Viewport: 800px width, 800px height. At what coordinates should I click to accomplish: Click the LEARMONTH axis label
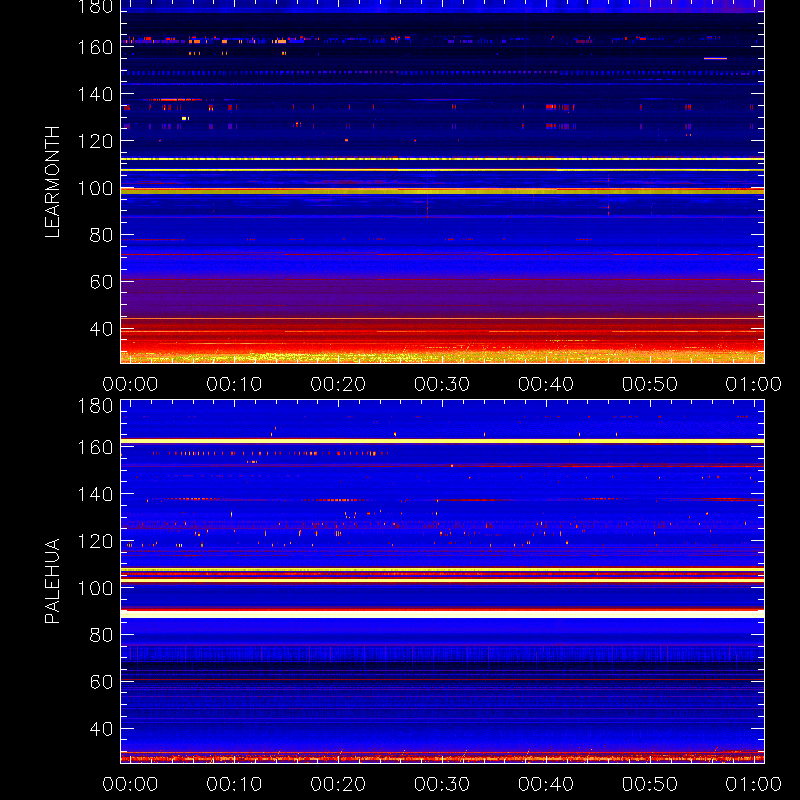(x=52, y=182)
